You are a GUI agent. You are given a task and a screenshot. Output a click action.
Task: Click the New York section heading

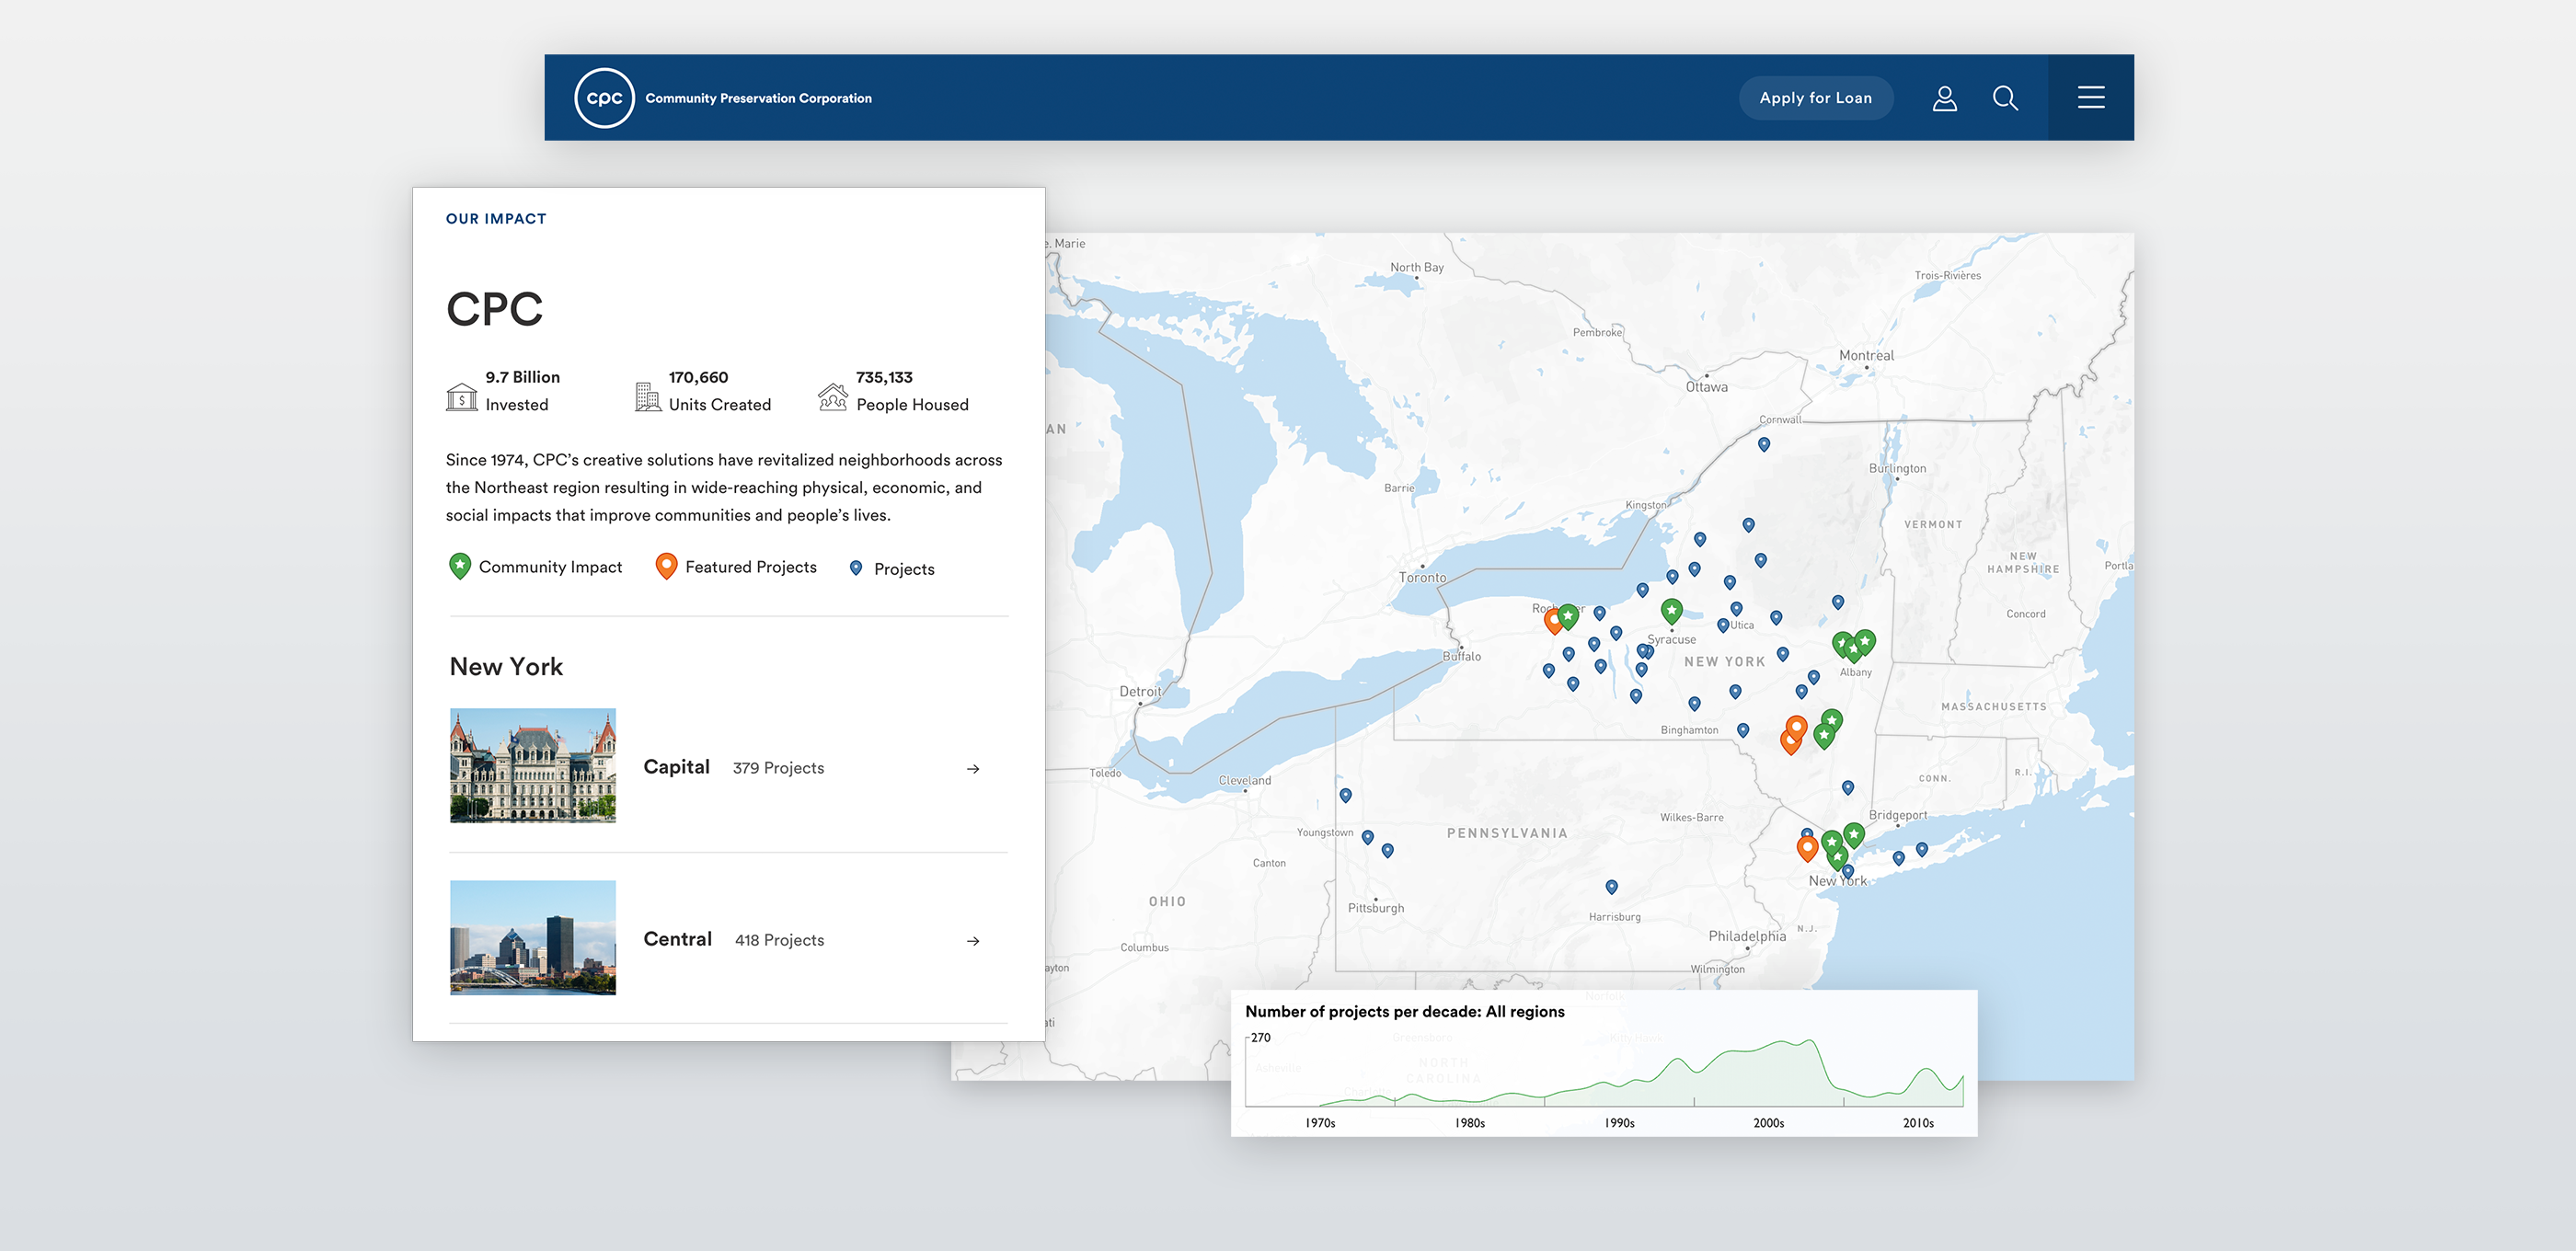(x=506, y=667)
